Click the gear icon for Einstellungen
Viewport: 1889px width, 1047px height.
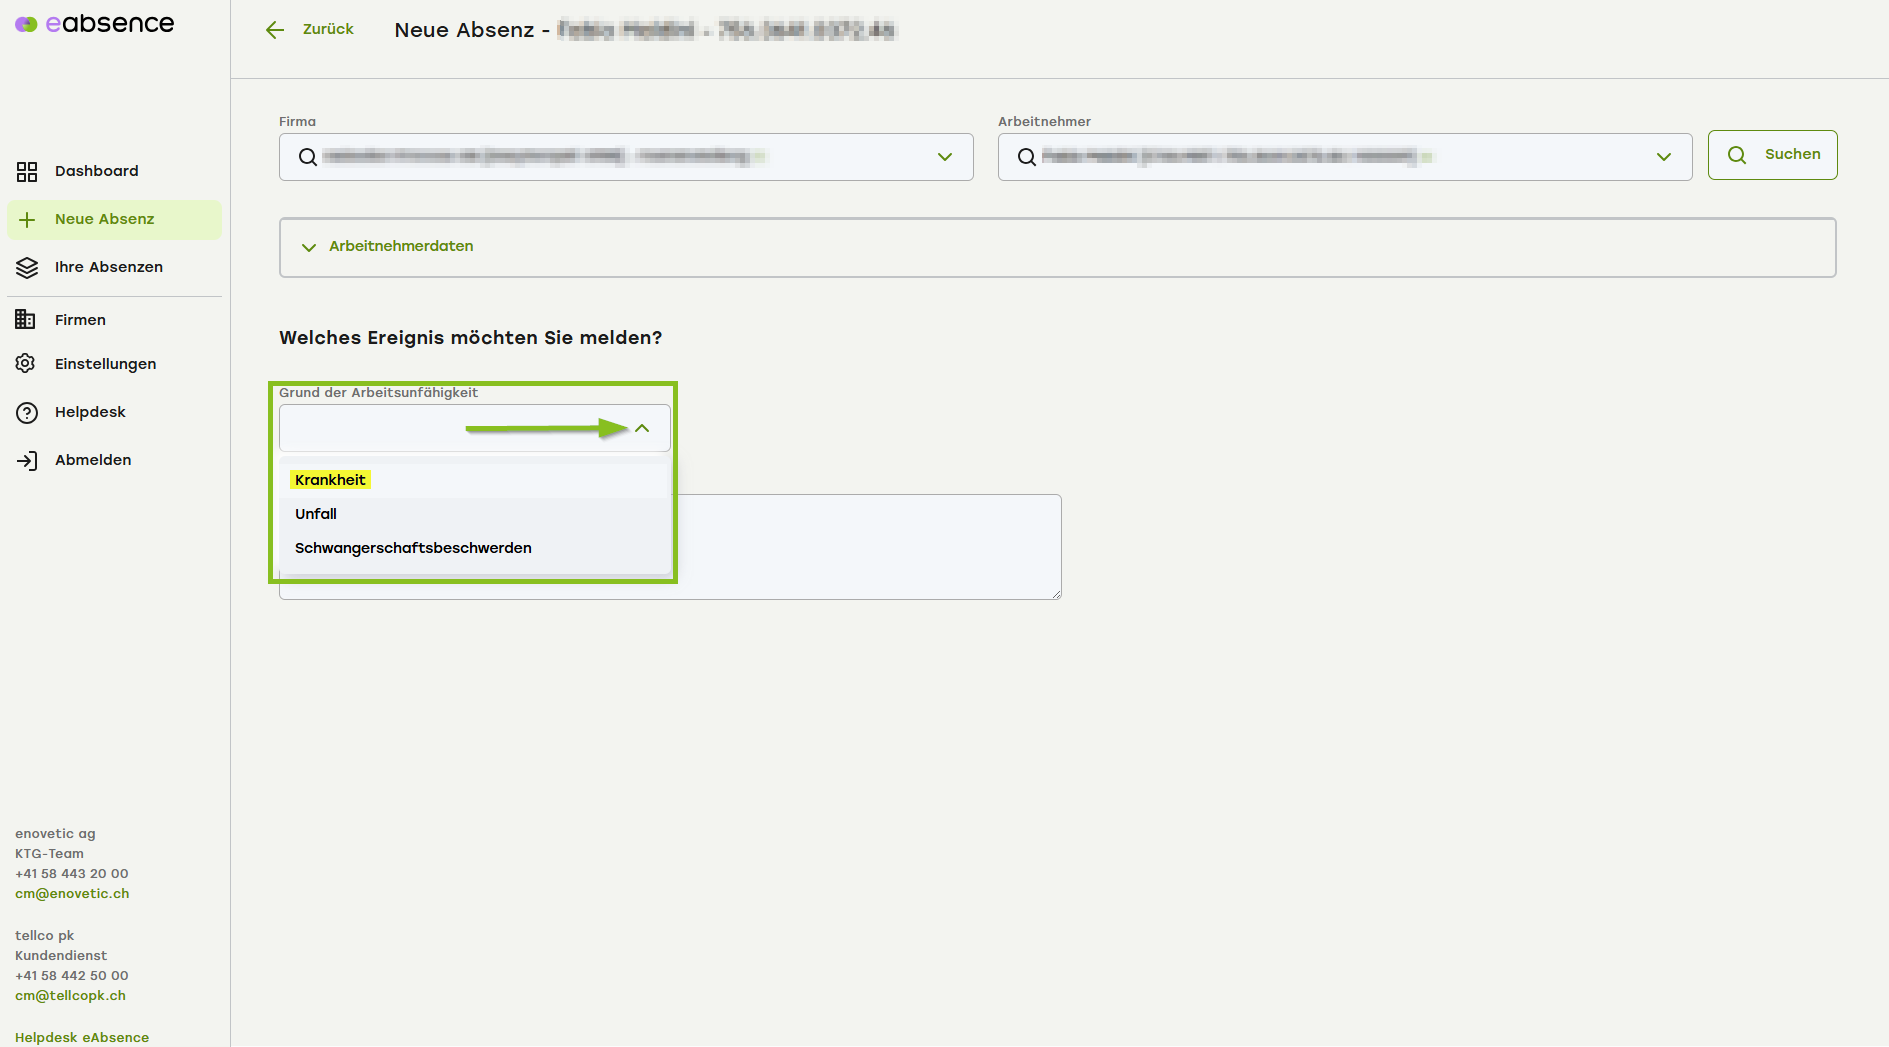[26, 364]
